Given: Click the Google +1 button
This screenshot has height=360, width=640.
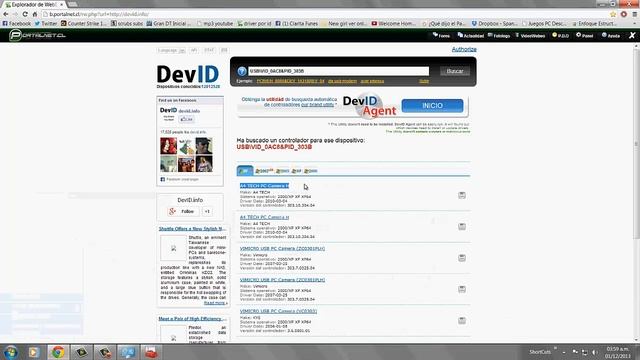Looking at the screenshot, I should point(207,211).
